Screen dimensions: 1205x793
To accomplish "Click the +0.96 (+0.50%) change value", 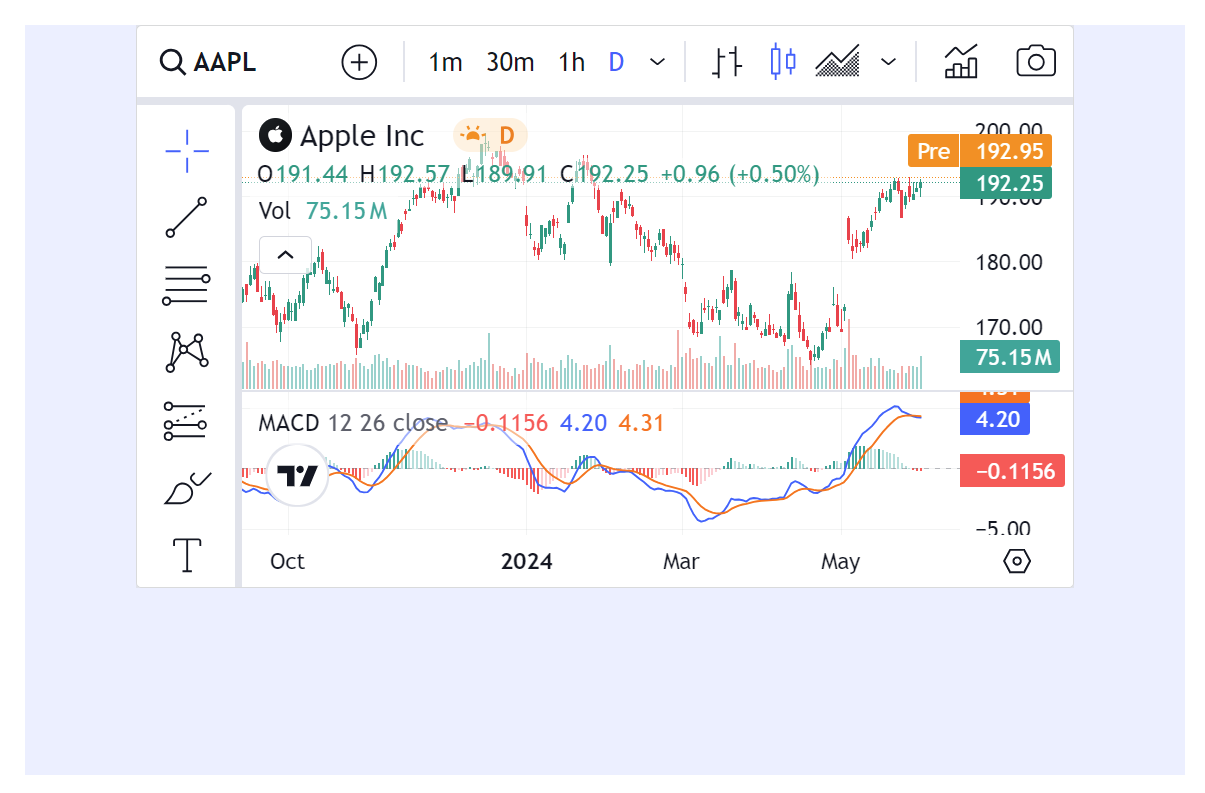I will [x=740, y=175].
